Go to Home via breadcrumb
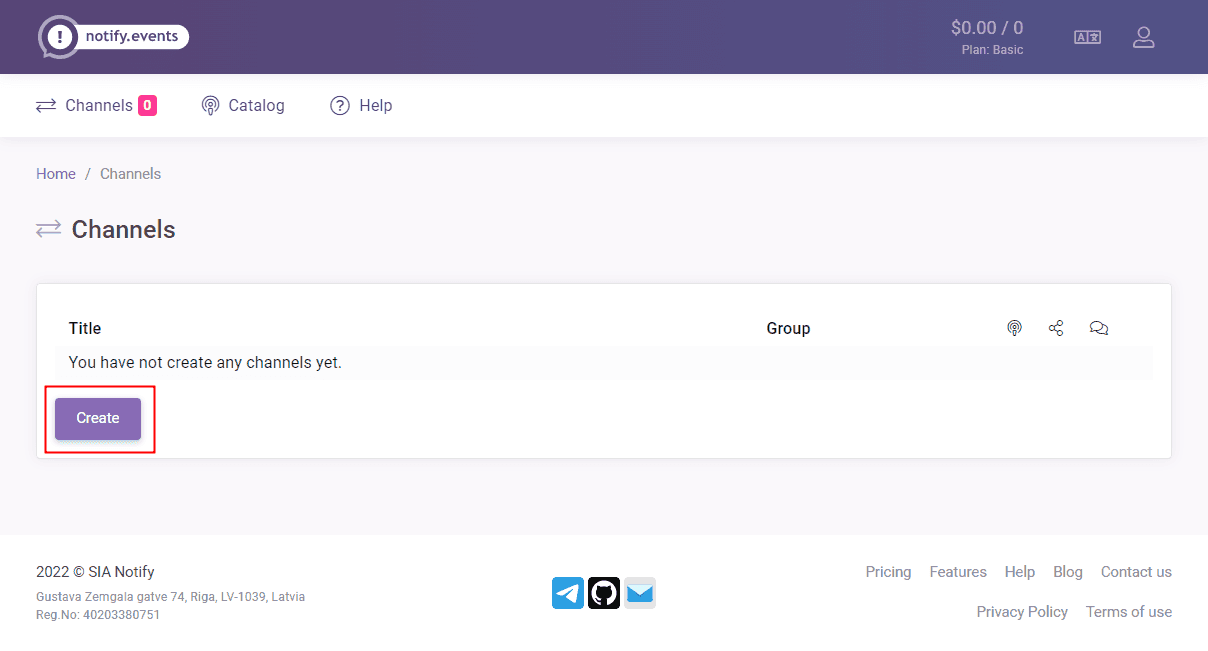The height and width of the screenshot is (651, 1208). coord(56,174)
